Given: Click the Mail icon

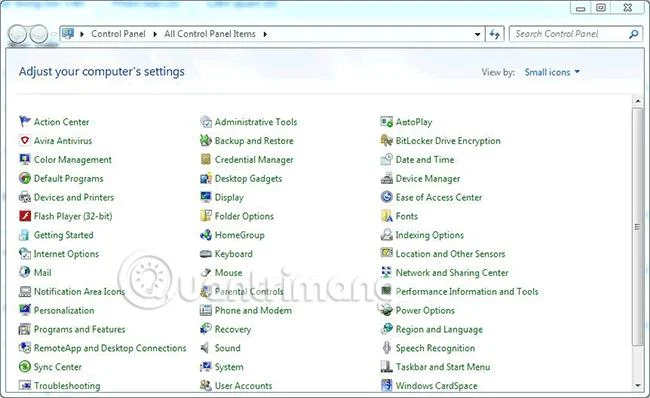Looking at the screenshot, I should click(25, 272).
